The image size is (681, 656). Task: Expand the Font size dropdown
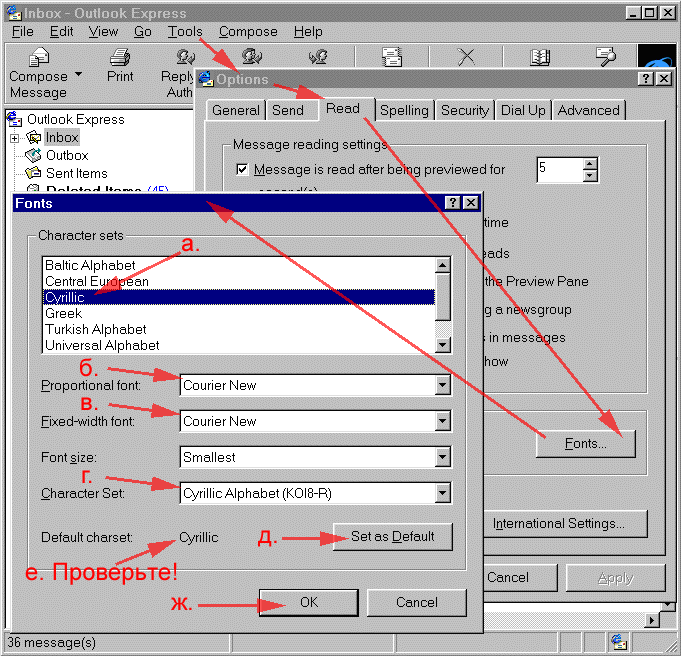(x=442, y=457)
